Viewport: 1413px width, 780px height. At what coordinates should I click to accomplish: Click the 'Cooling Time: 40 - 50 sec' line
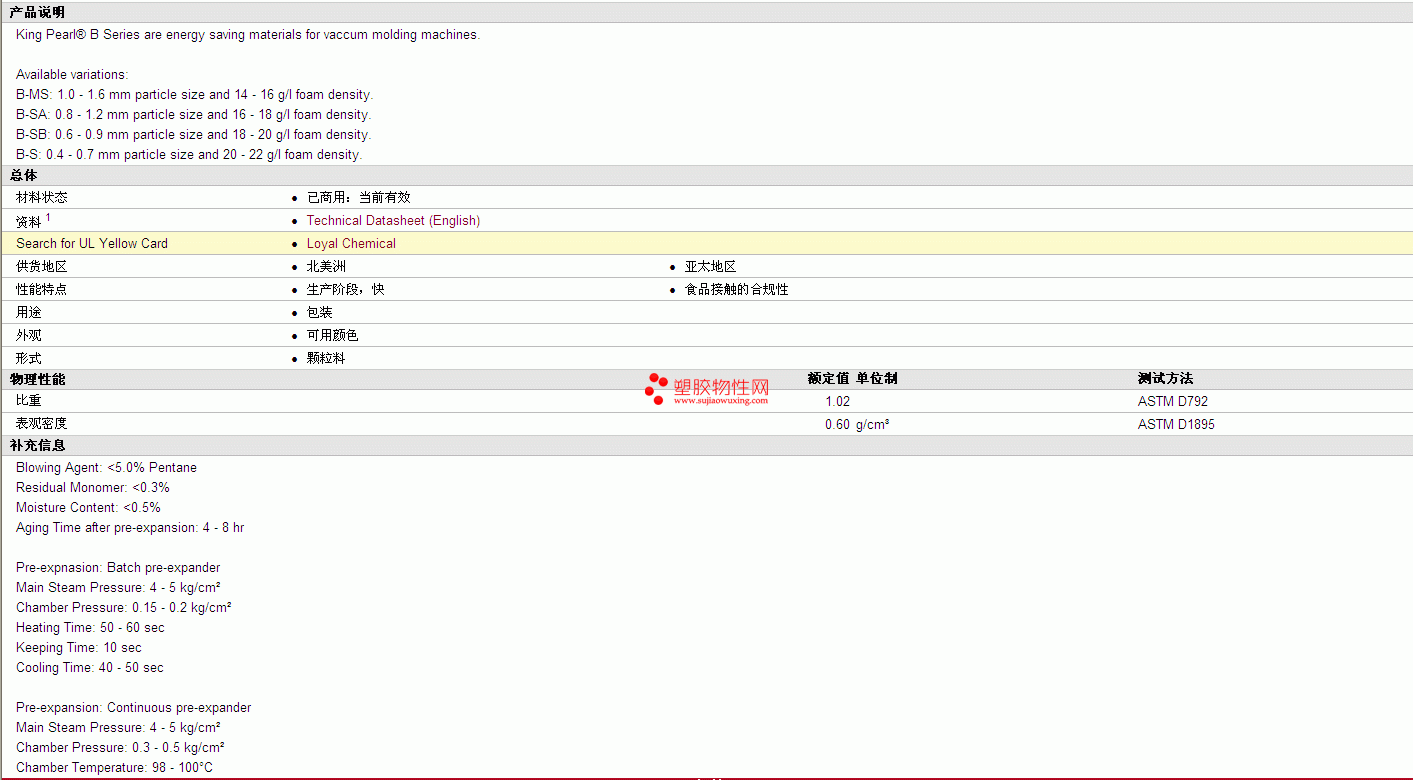90,667
